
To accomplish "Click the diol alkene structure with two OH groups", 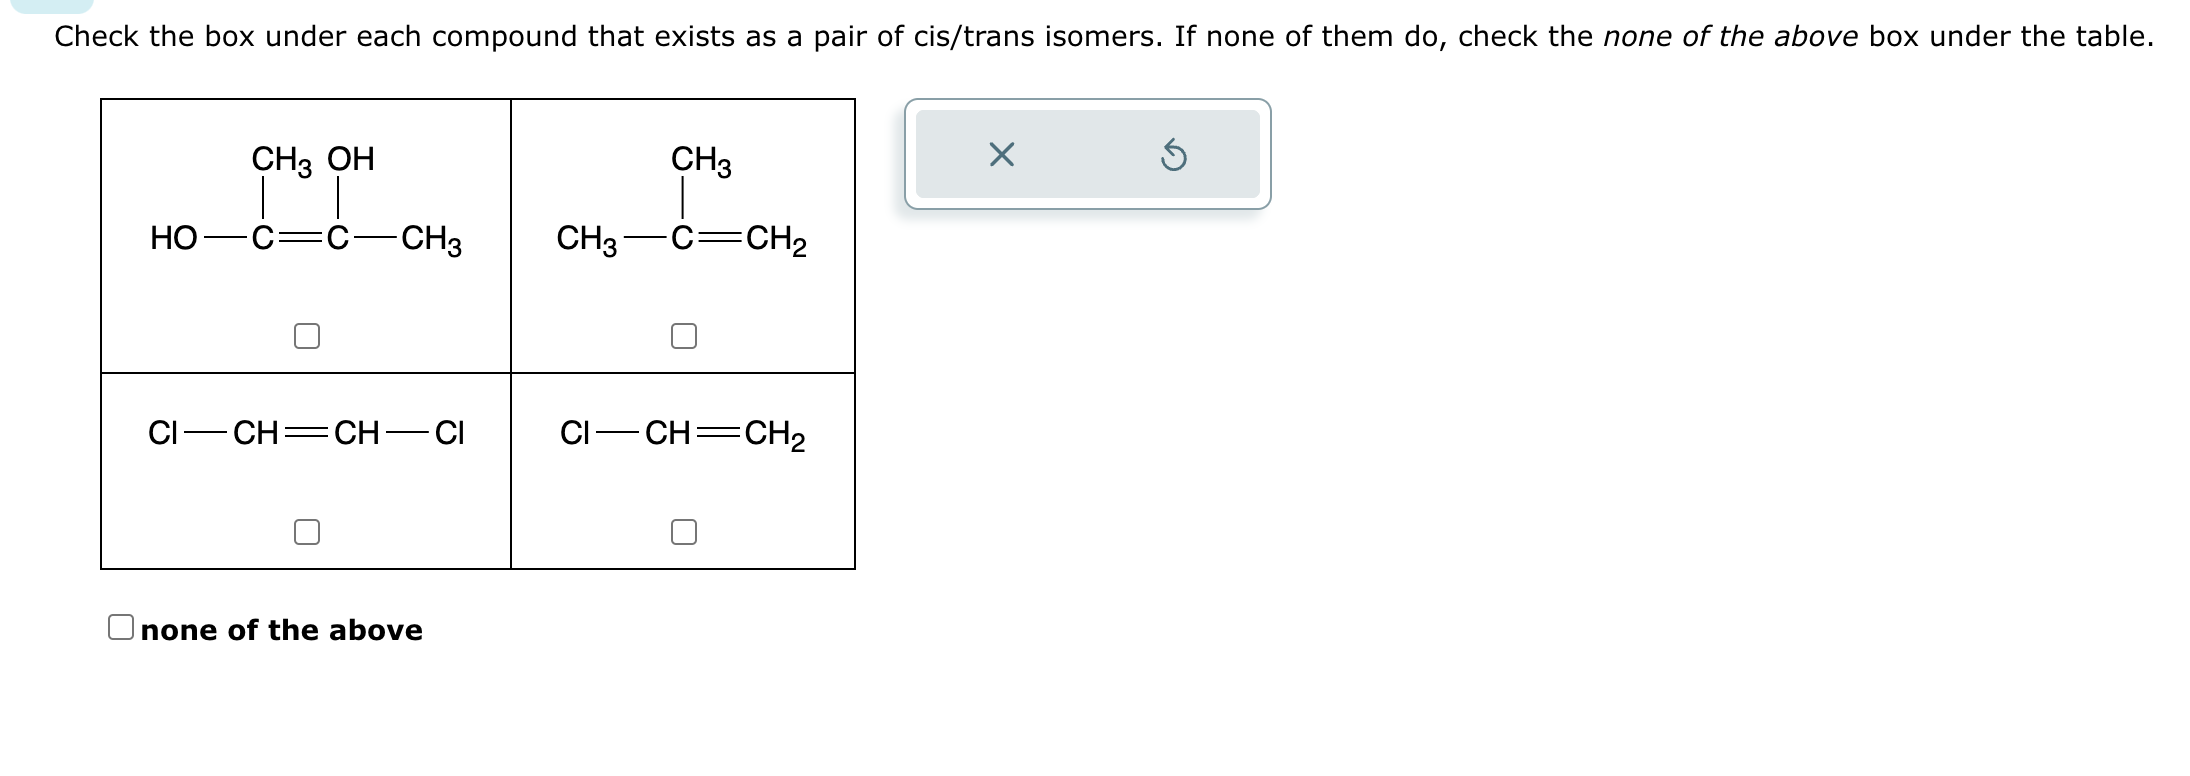I will point(306,201).
